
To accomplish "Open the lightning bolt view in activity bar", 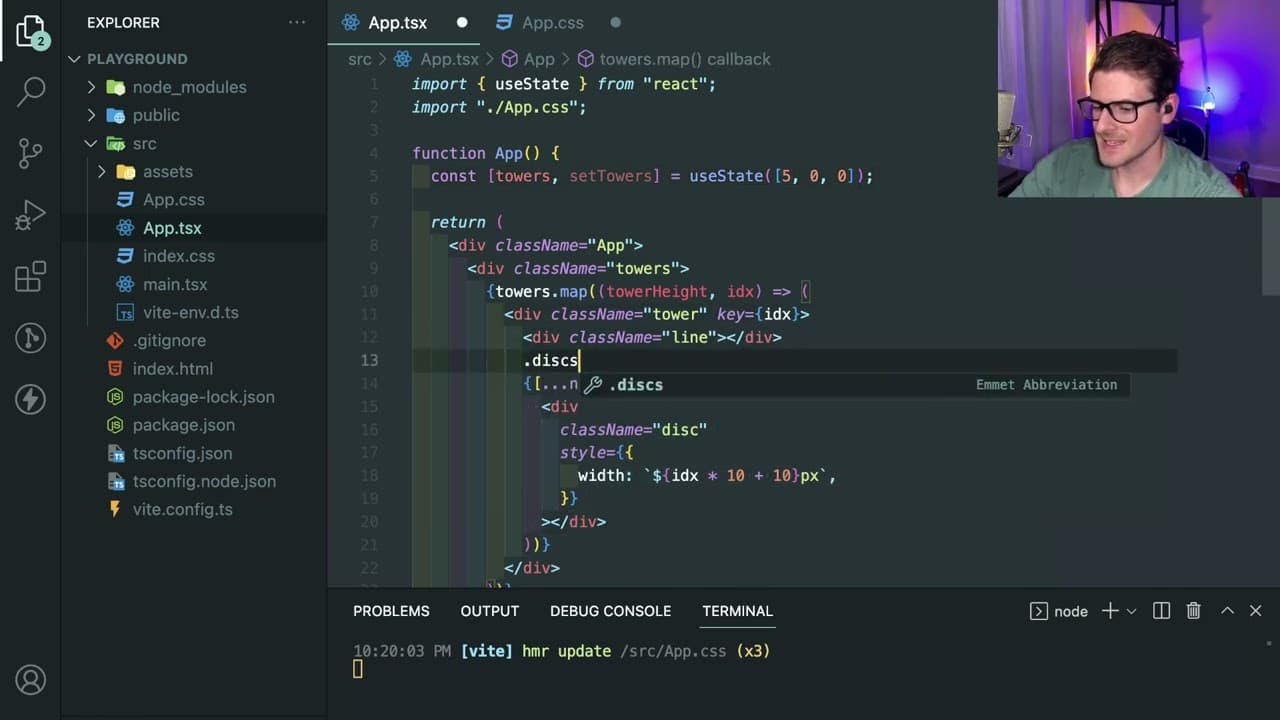I will pos(31,399).
